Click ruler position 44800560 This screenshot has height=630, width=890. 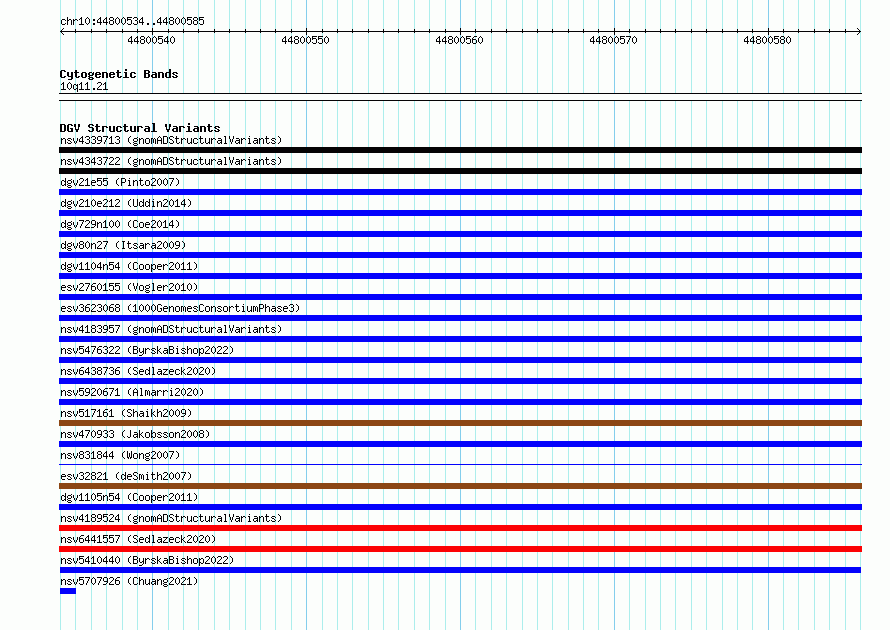[459, 40]
